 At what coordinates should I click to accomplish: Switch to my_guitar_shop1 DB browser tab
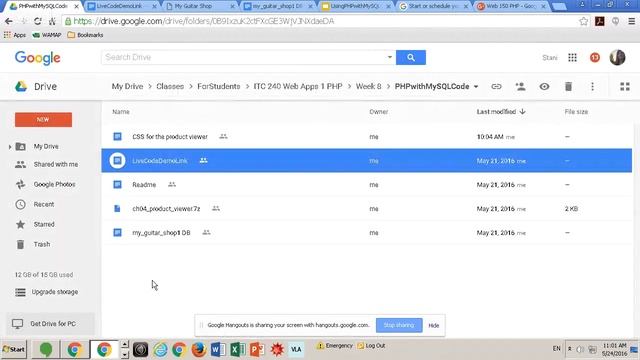click(277, 6)
